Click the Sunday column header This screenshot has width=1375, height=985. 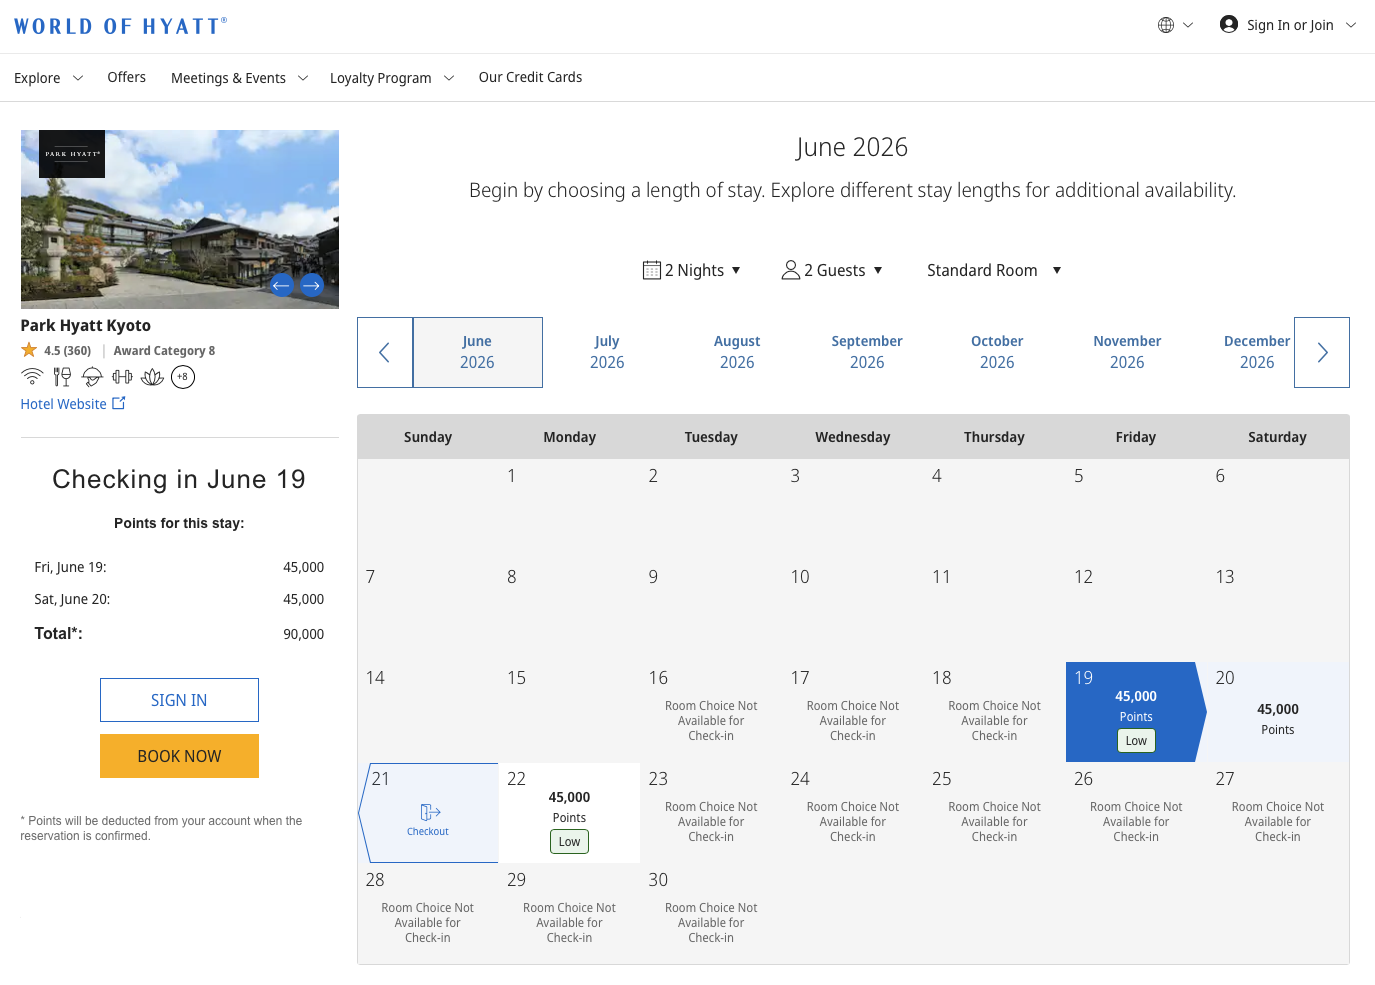428,437
